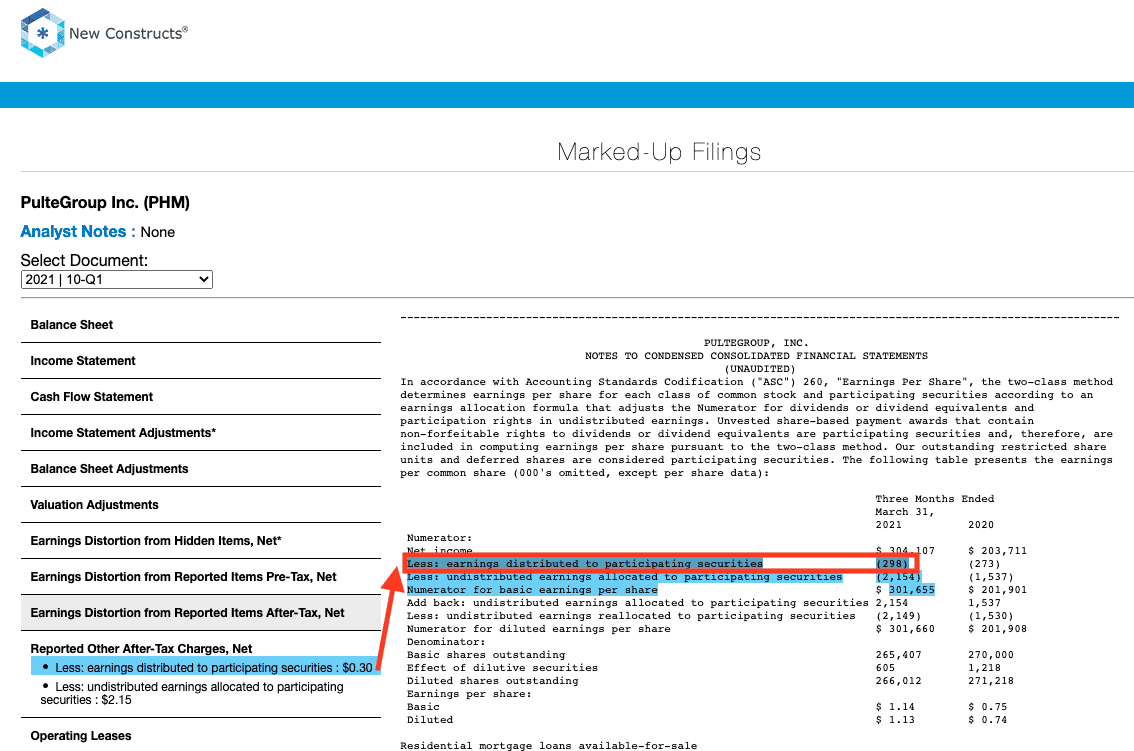Click the 266,012 diluted shares value

[898, 681]
